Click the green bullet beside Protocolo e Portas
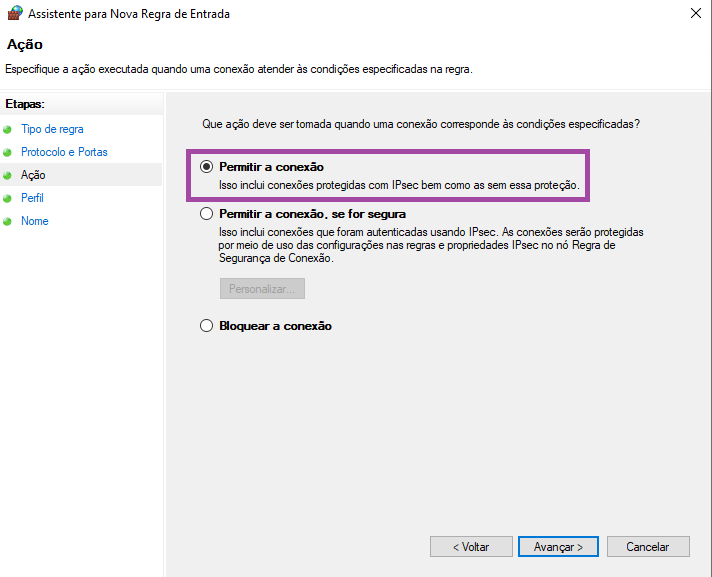 point(7,152)
